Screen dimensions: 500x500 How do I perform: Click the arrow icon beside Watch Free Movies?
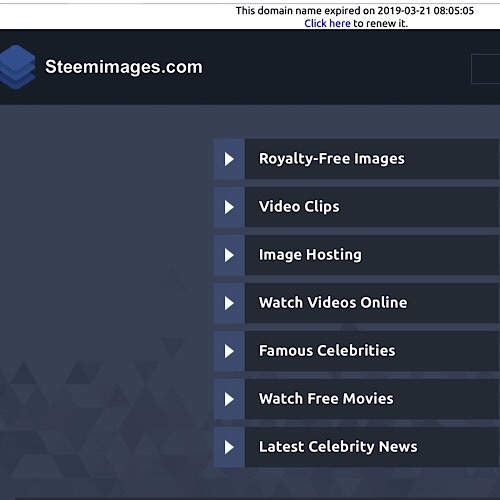(229, 399)
